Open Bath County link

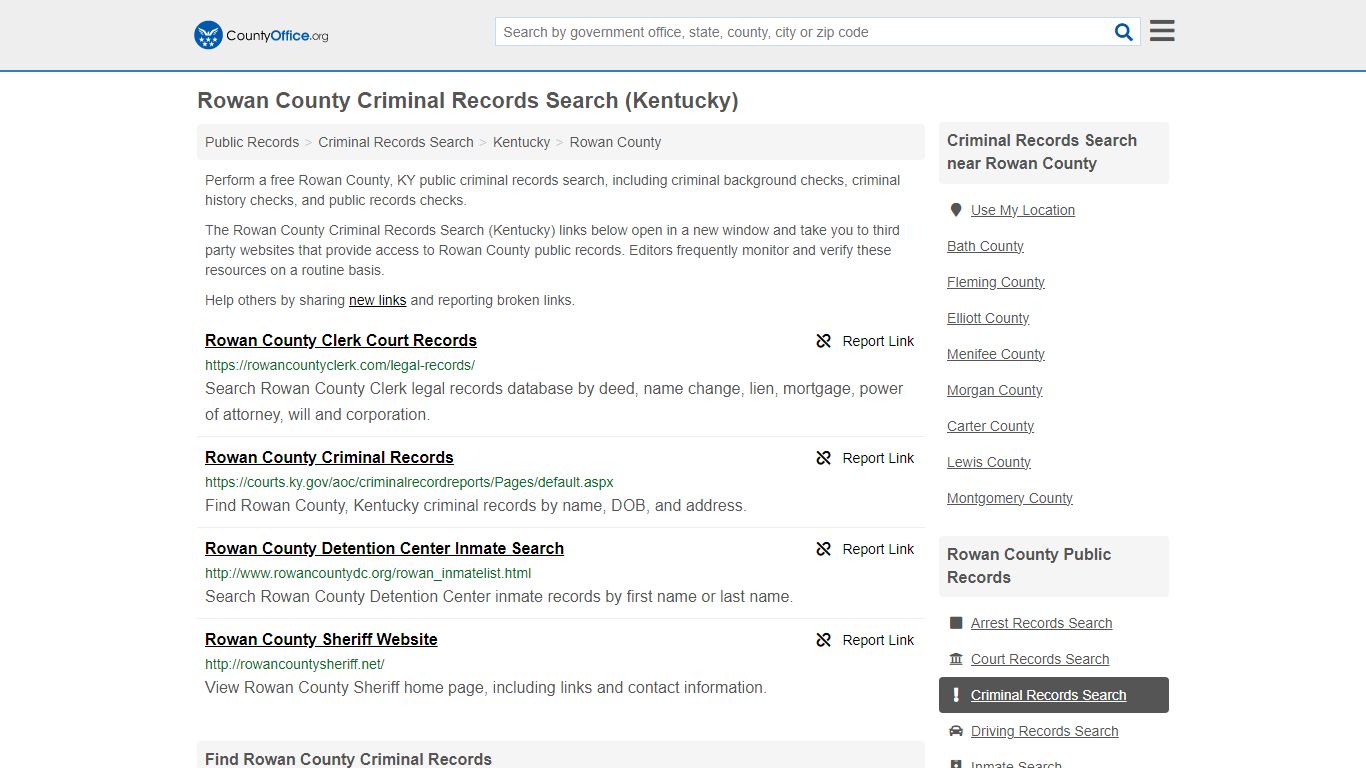985,246
